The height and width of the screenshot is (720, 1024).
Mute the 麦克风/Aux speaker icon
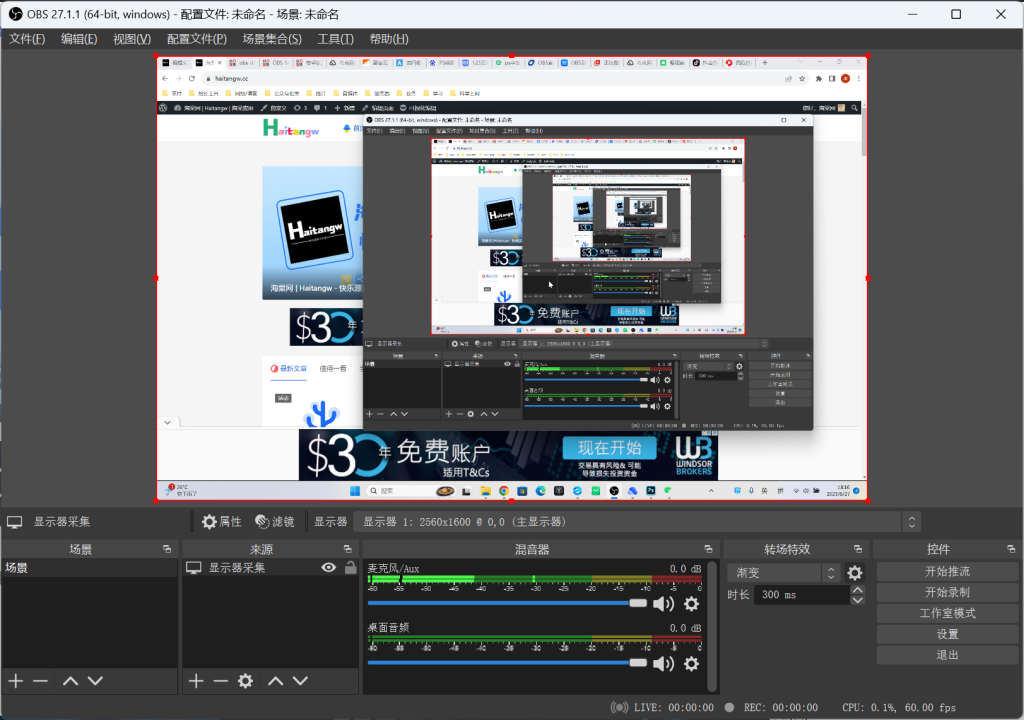pyautogui.click(x=663, y=603)
